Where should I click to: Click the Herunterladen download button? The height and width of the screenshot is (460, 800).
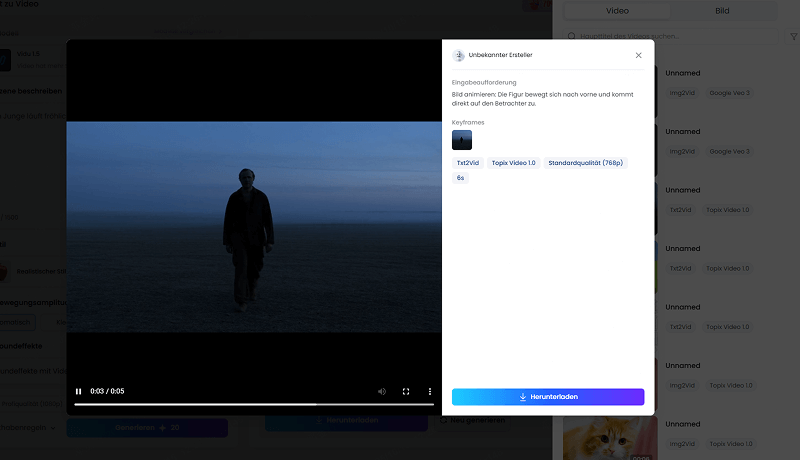[548, 397]
